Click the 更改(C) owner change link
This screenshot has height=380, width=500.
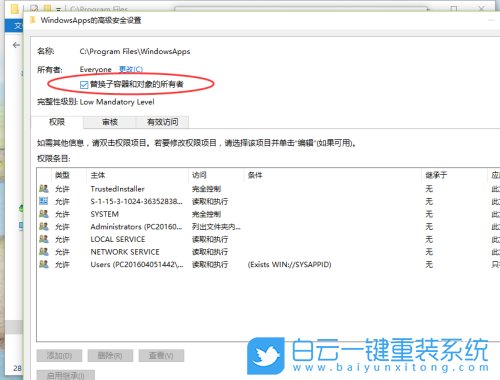coord(131,69)
